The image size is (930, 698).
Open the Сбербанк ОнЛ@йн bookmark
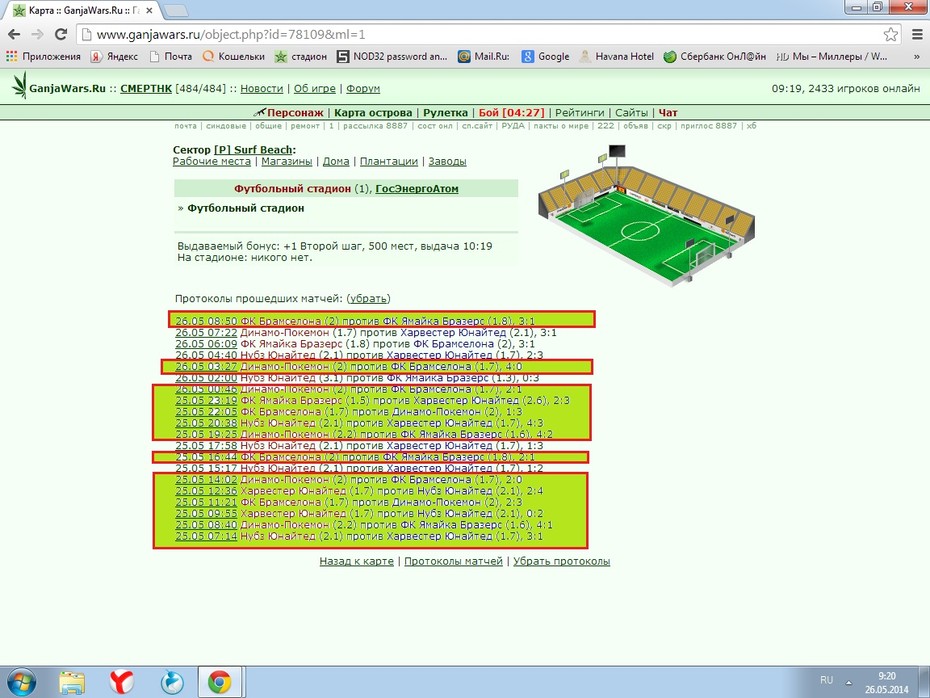pos(715,56)
